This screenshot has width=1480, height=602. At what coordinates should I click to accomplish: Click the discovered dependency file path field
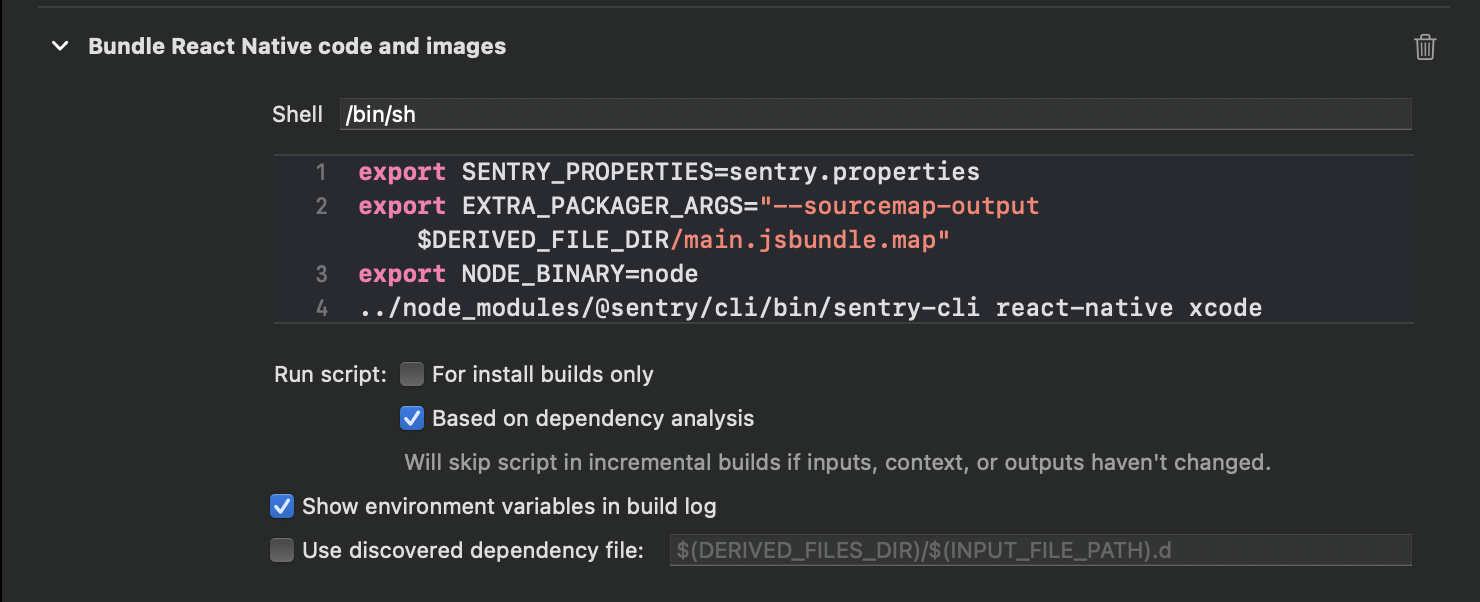[x=1040, y=550]
